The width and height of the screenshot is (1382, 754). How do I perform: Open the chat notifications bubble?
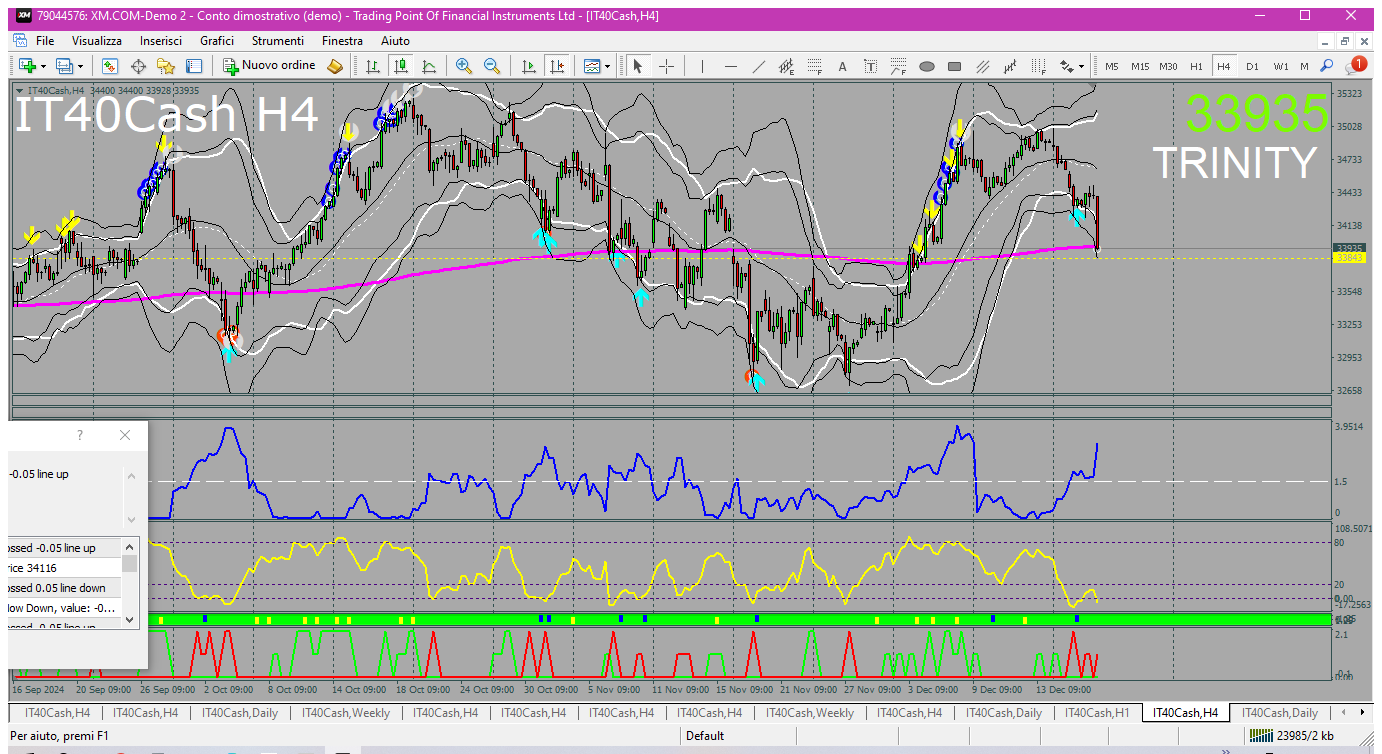point(1356,66)
